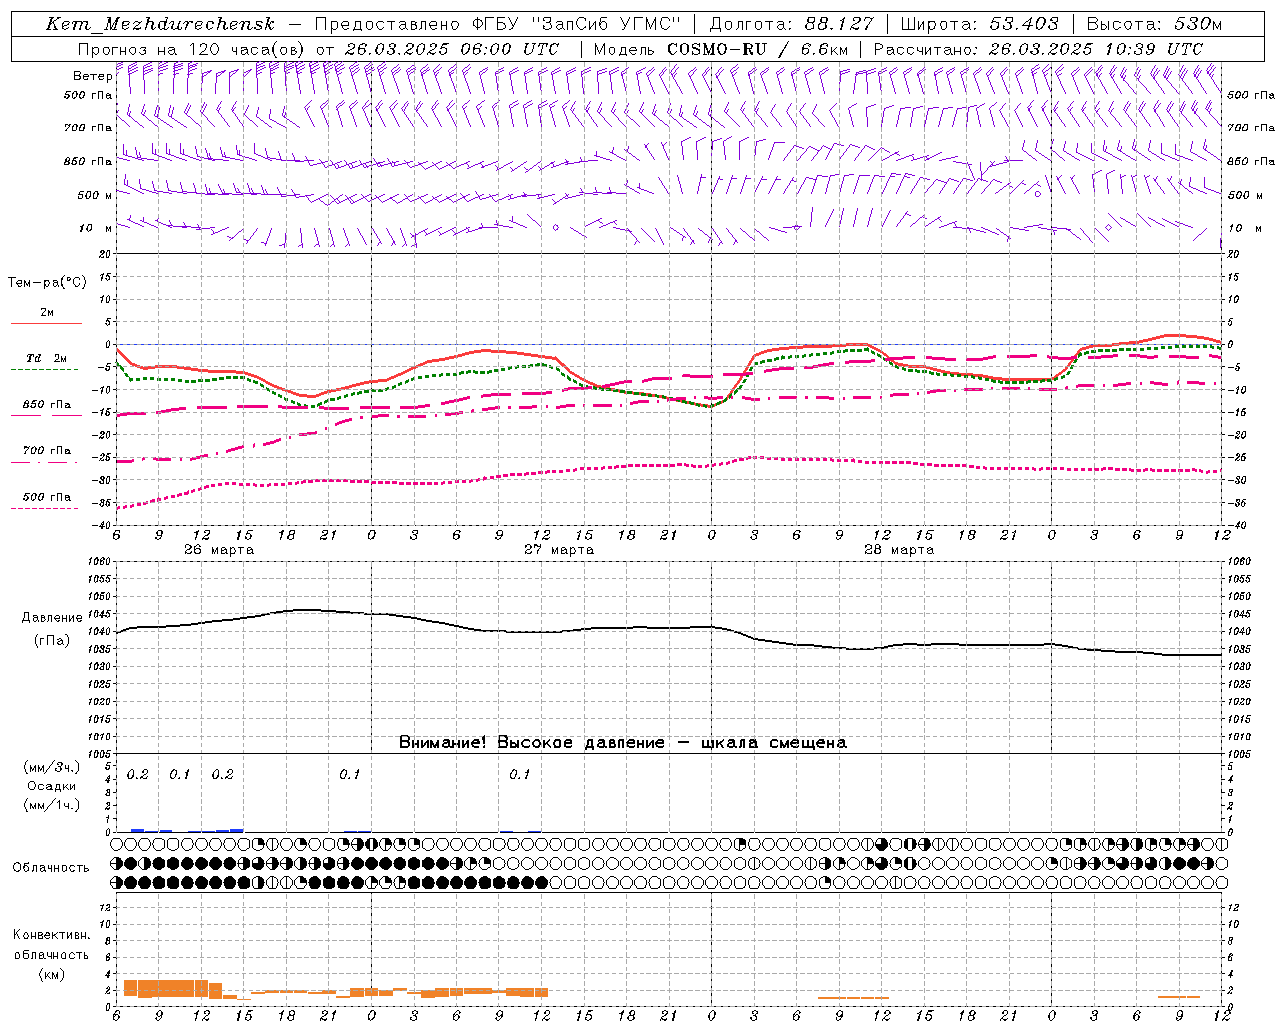Click the '700 гПа' temperature legend entry
Image resolution: width=1280 pixels, height=1024 pixels.
(47, 451)
